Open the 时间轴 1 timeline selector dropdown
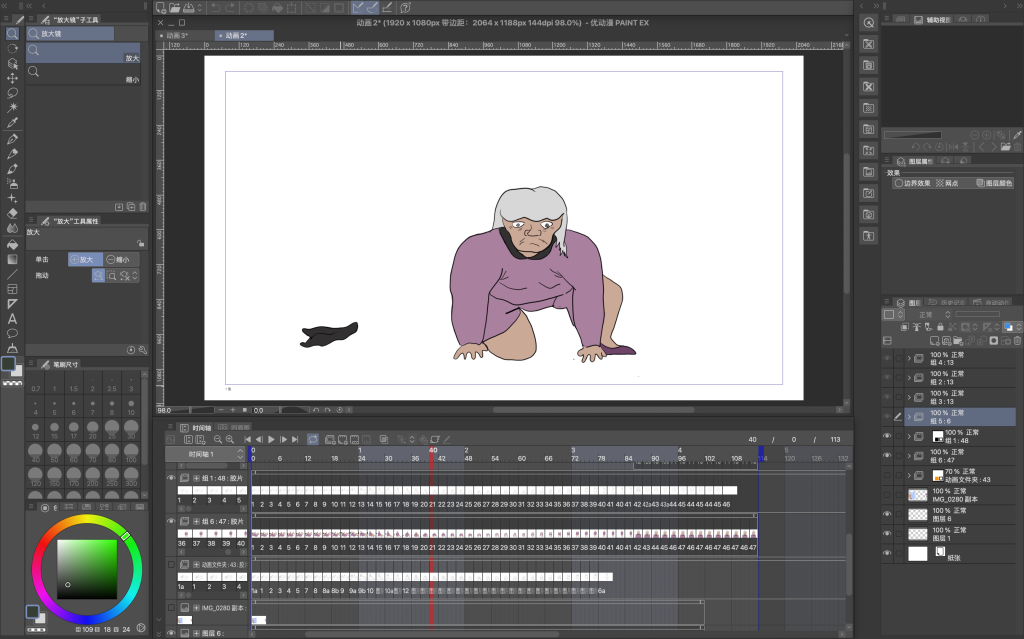1024x639 pixels. [205, 454]
